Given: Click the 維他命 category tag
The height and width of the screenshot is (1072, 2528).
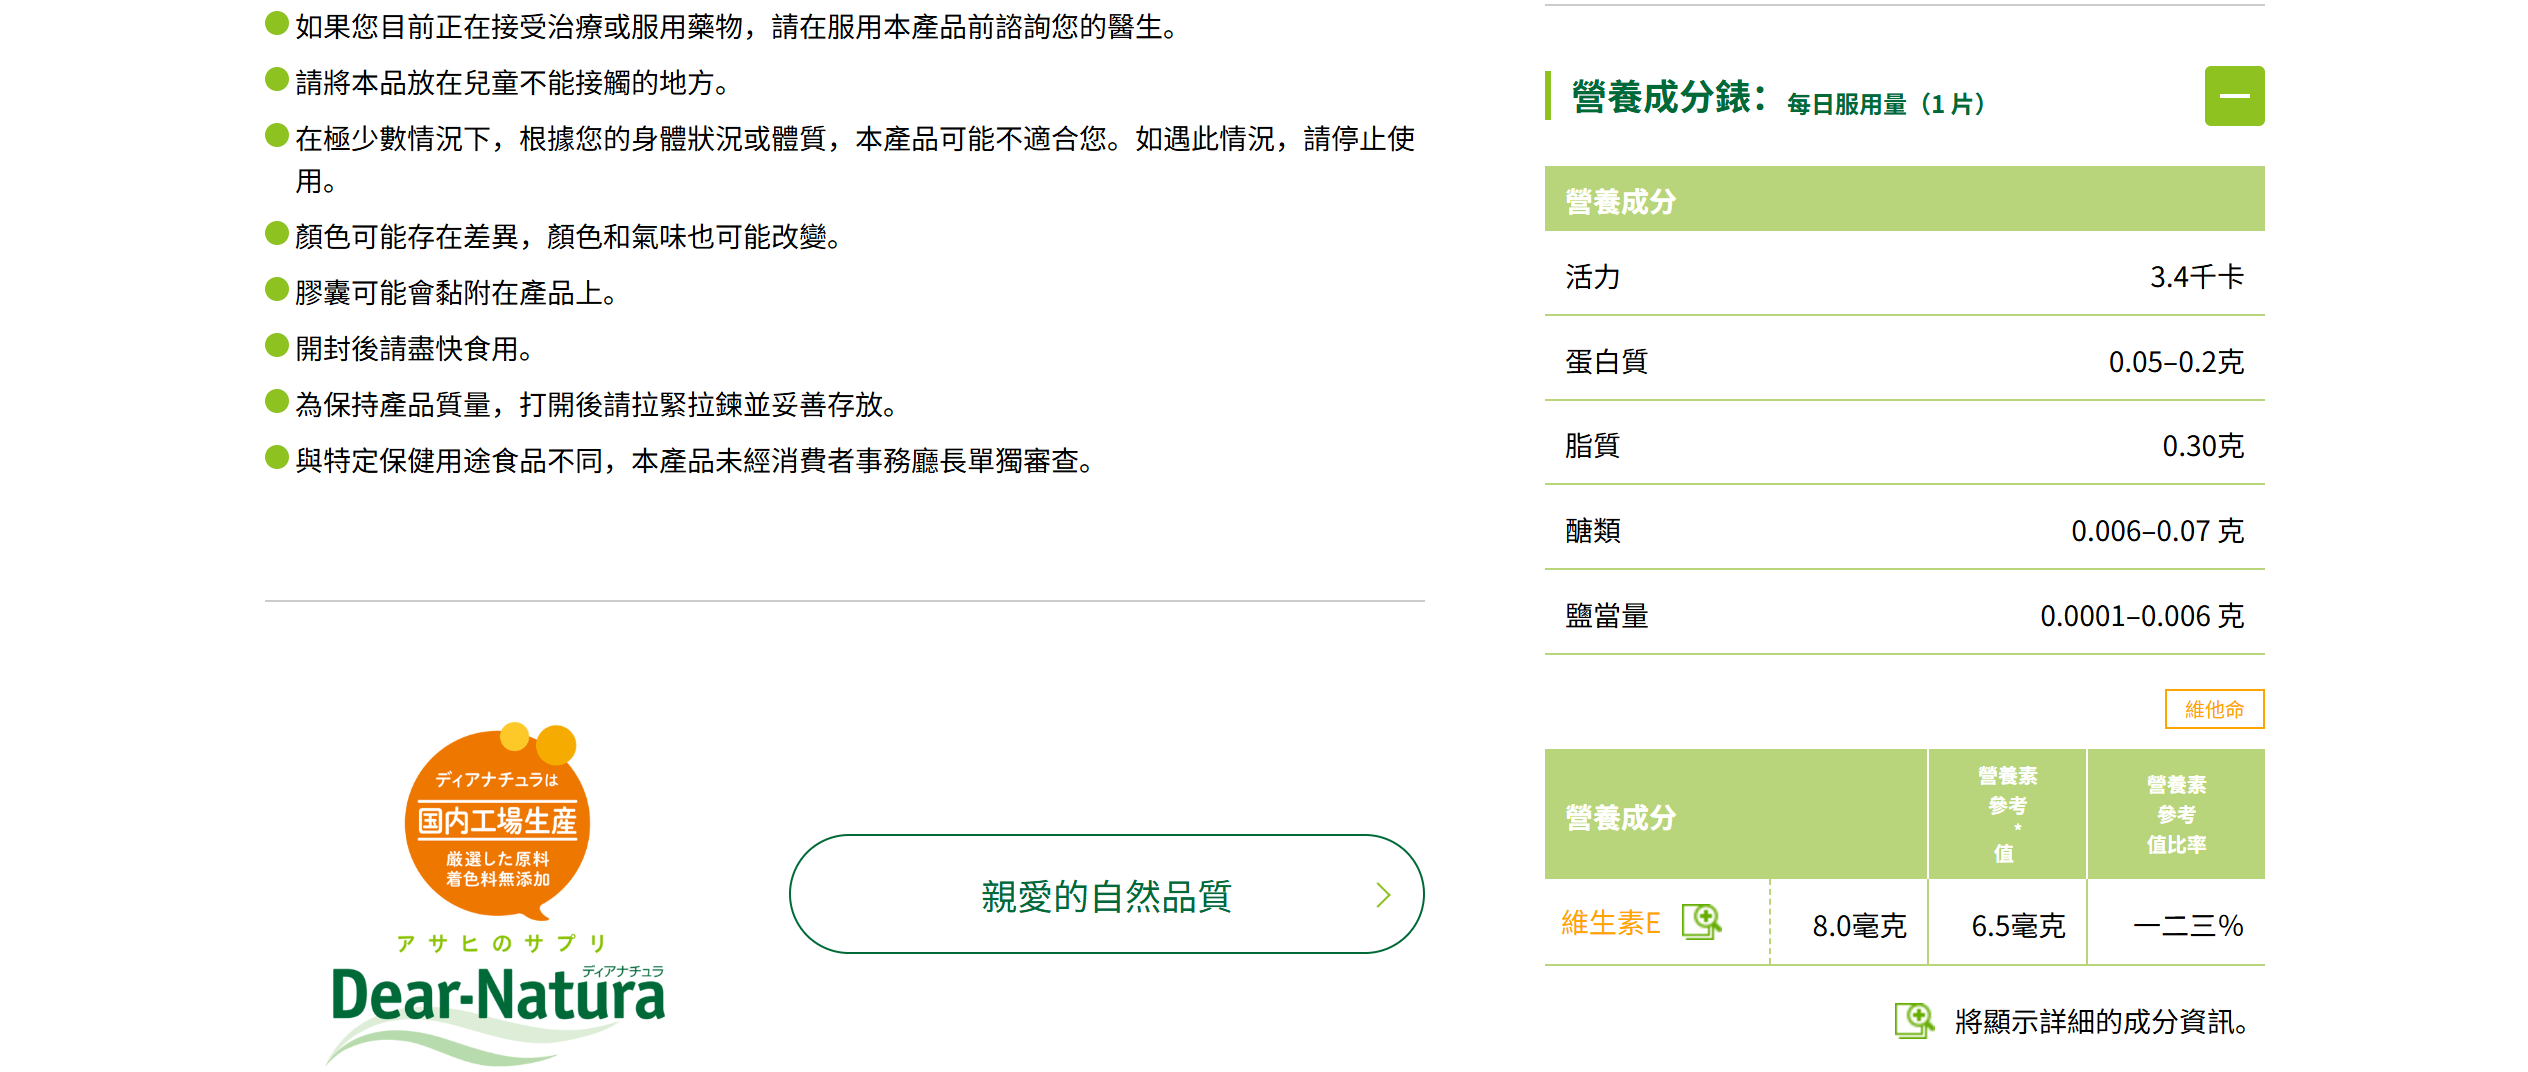Looking at the screenshot, I should (2213, 709).
